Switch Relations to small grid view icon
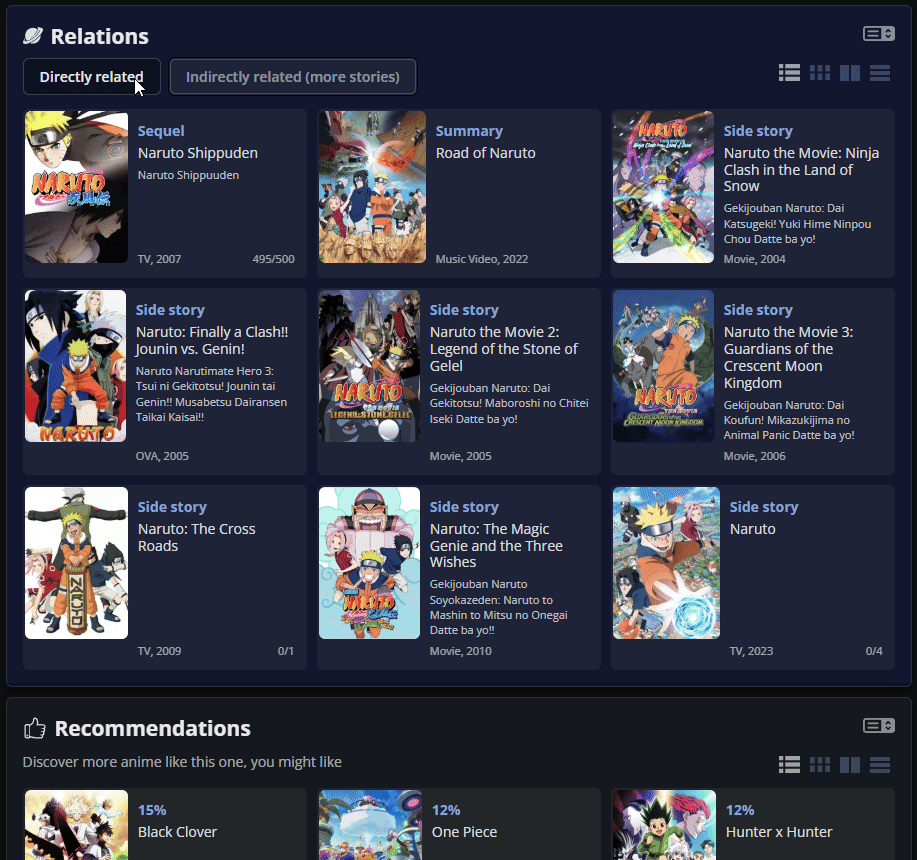The height and width of the screenshot is (860, 917). tap(820, 73)
